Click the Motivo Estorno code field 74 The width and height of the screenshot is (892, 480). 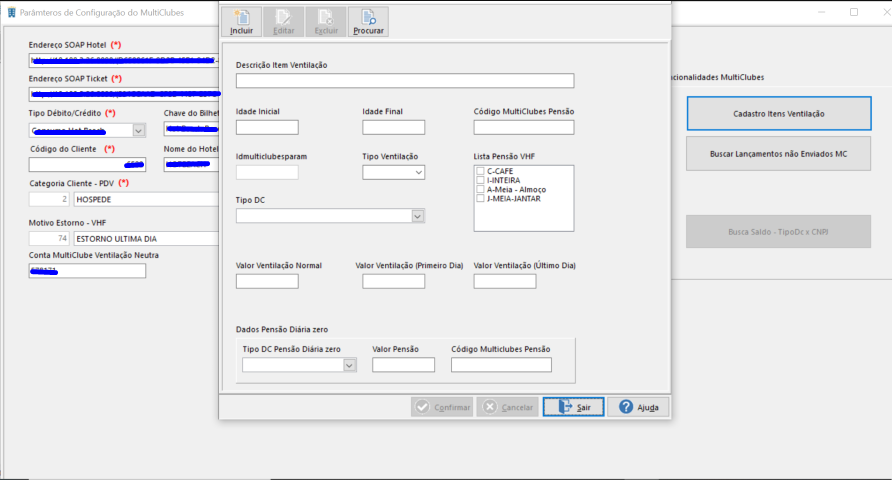coord(49,238)
